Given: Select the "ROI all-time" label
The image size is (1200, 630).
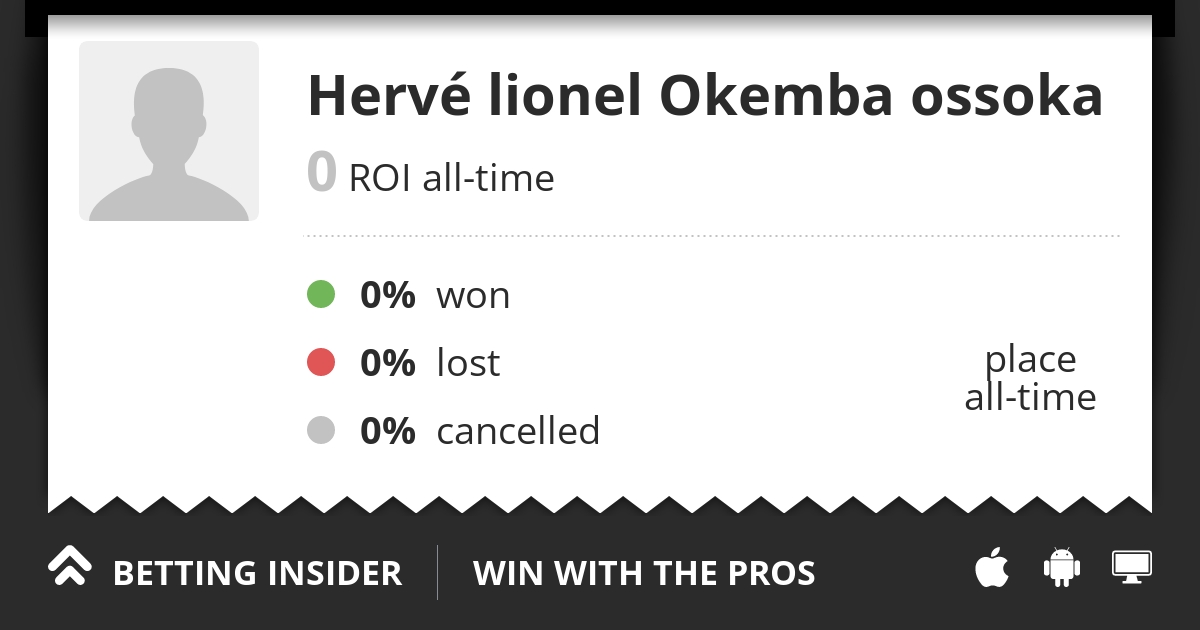Looking at the screenshot, I should click(451, 179).
